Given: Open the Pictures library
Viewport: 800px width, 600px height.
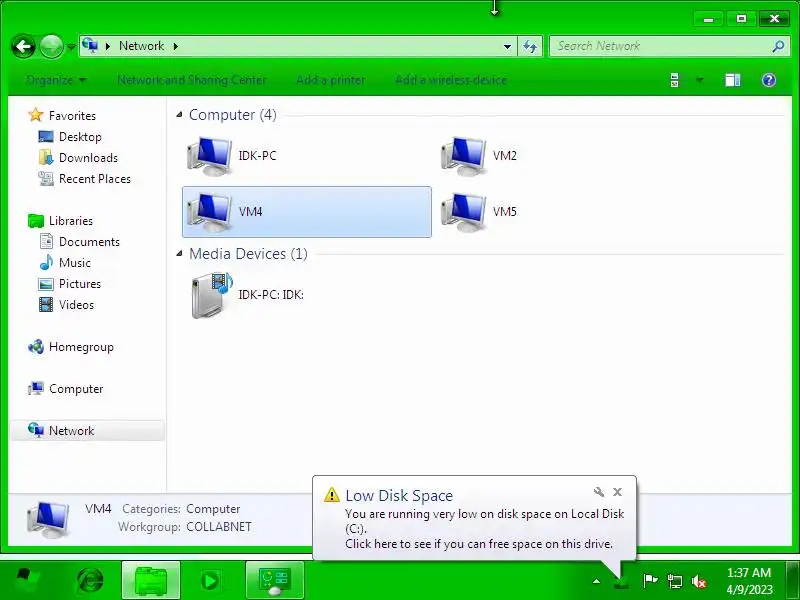Looking at the screenshot, I should (80, 284).
